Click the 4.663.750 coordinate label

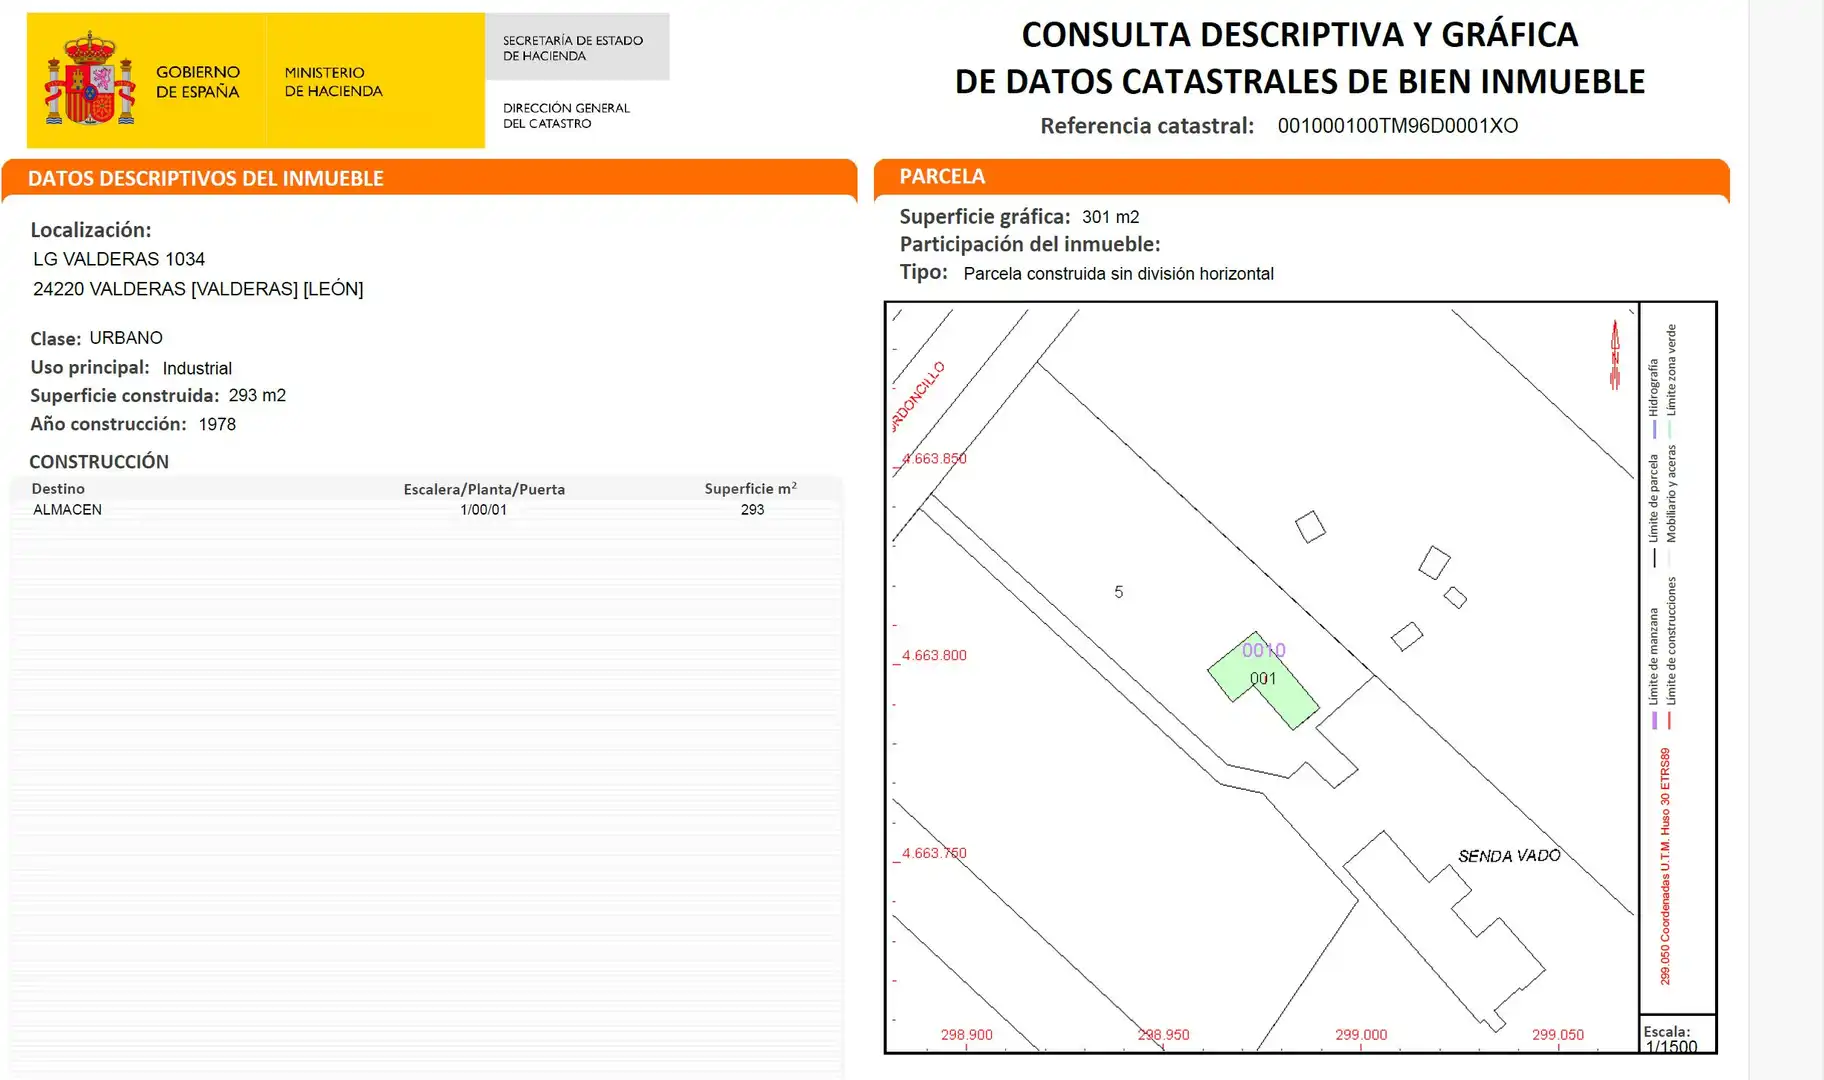tap(933, 853)
